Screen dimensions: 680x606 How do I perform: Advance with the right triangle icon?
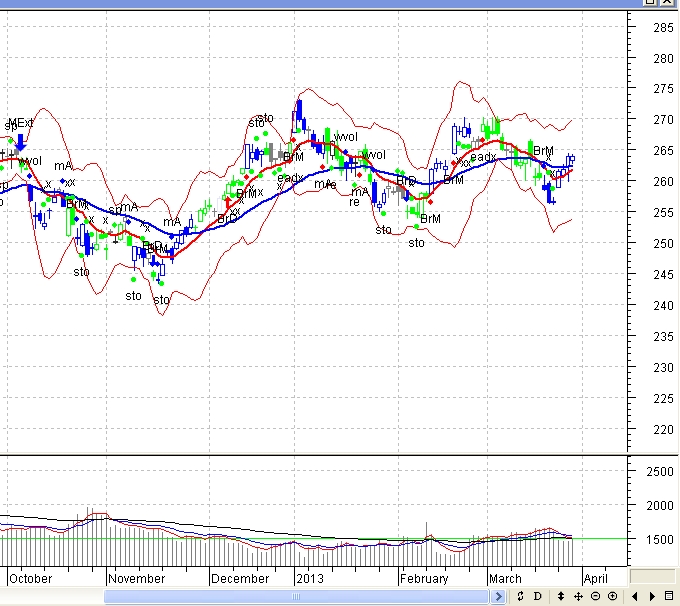click(651, 597)
